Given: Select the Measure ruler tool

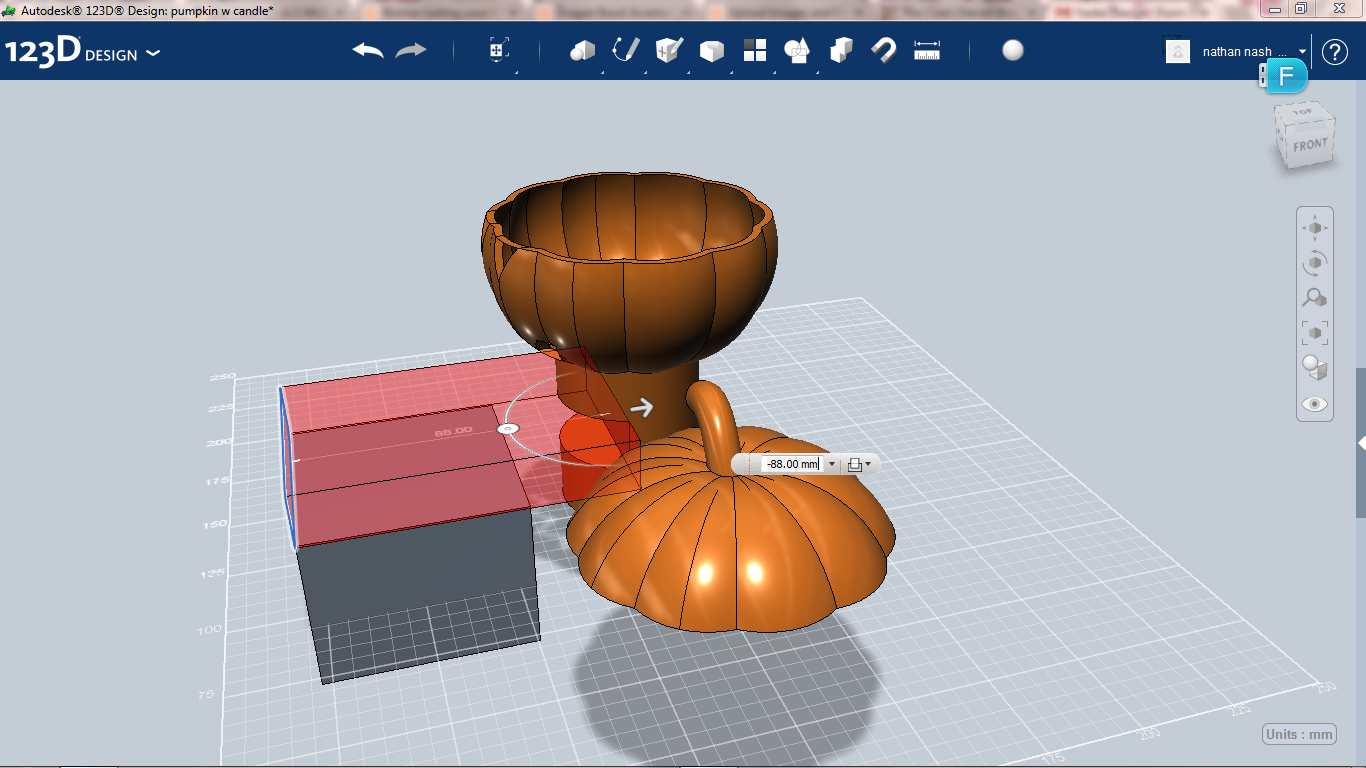Looking at the screenshot, I should click(x=927, y=50).
